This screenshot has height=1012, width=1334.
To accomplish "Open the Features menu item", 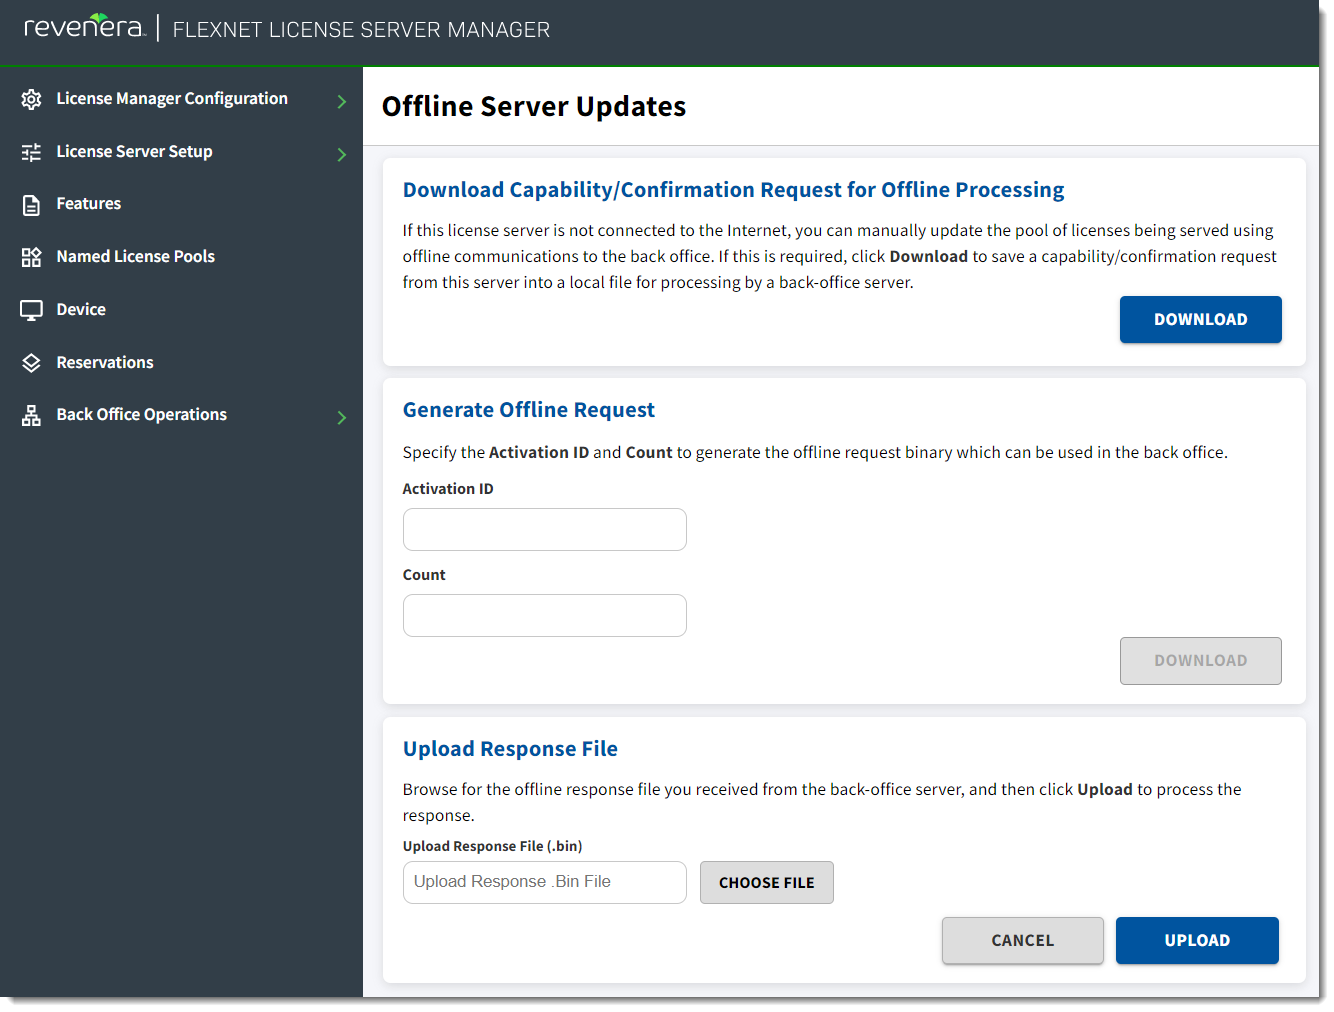I will click(x=88, y=204).
